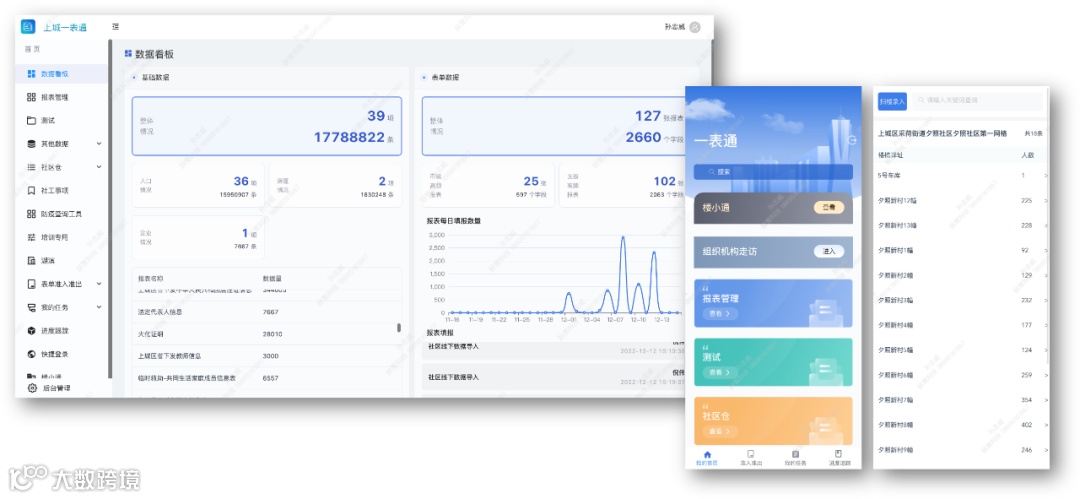
Task: Click the 报表名称 column header
Action: [x=150, y=278]
